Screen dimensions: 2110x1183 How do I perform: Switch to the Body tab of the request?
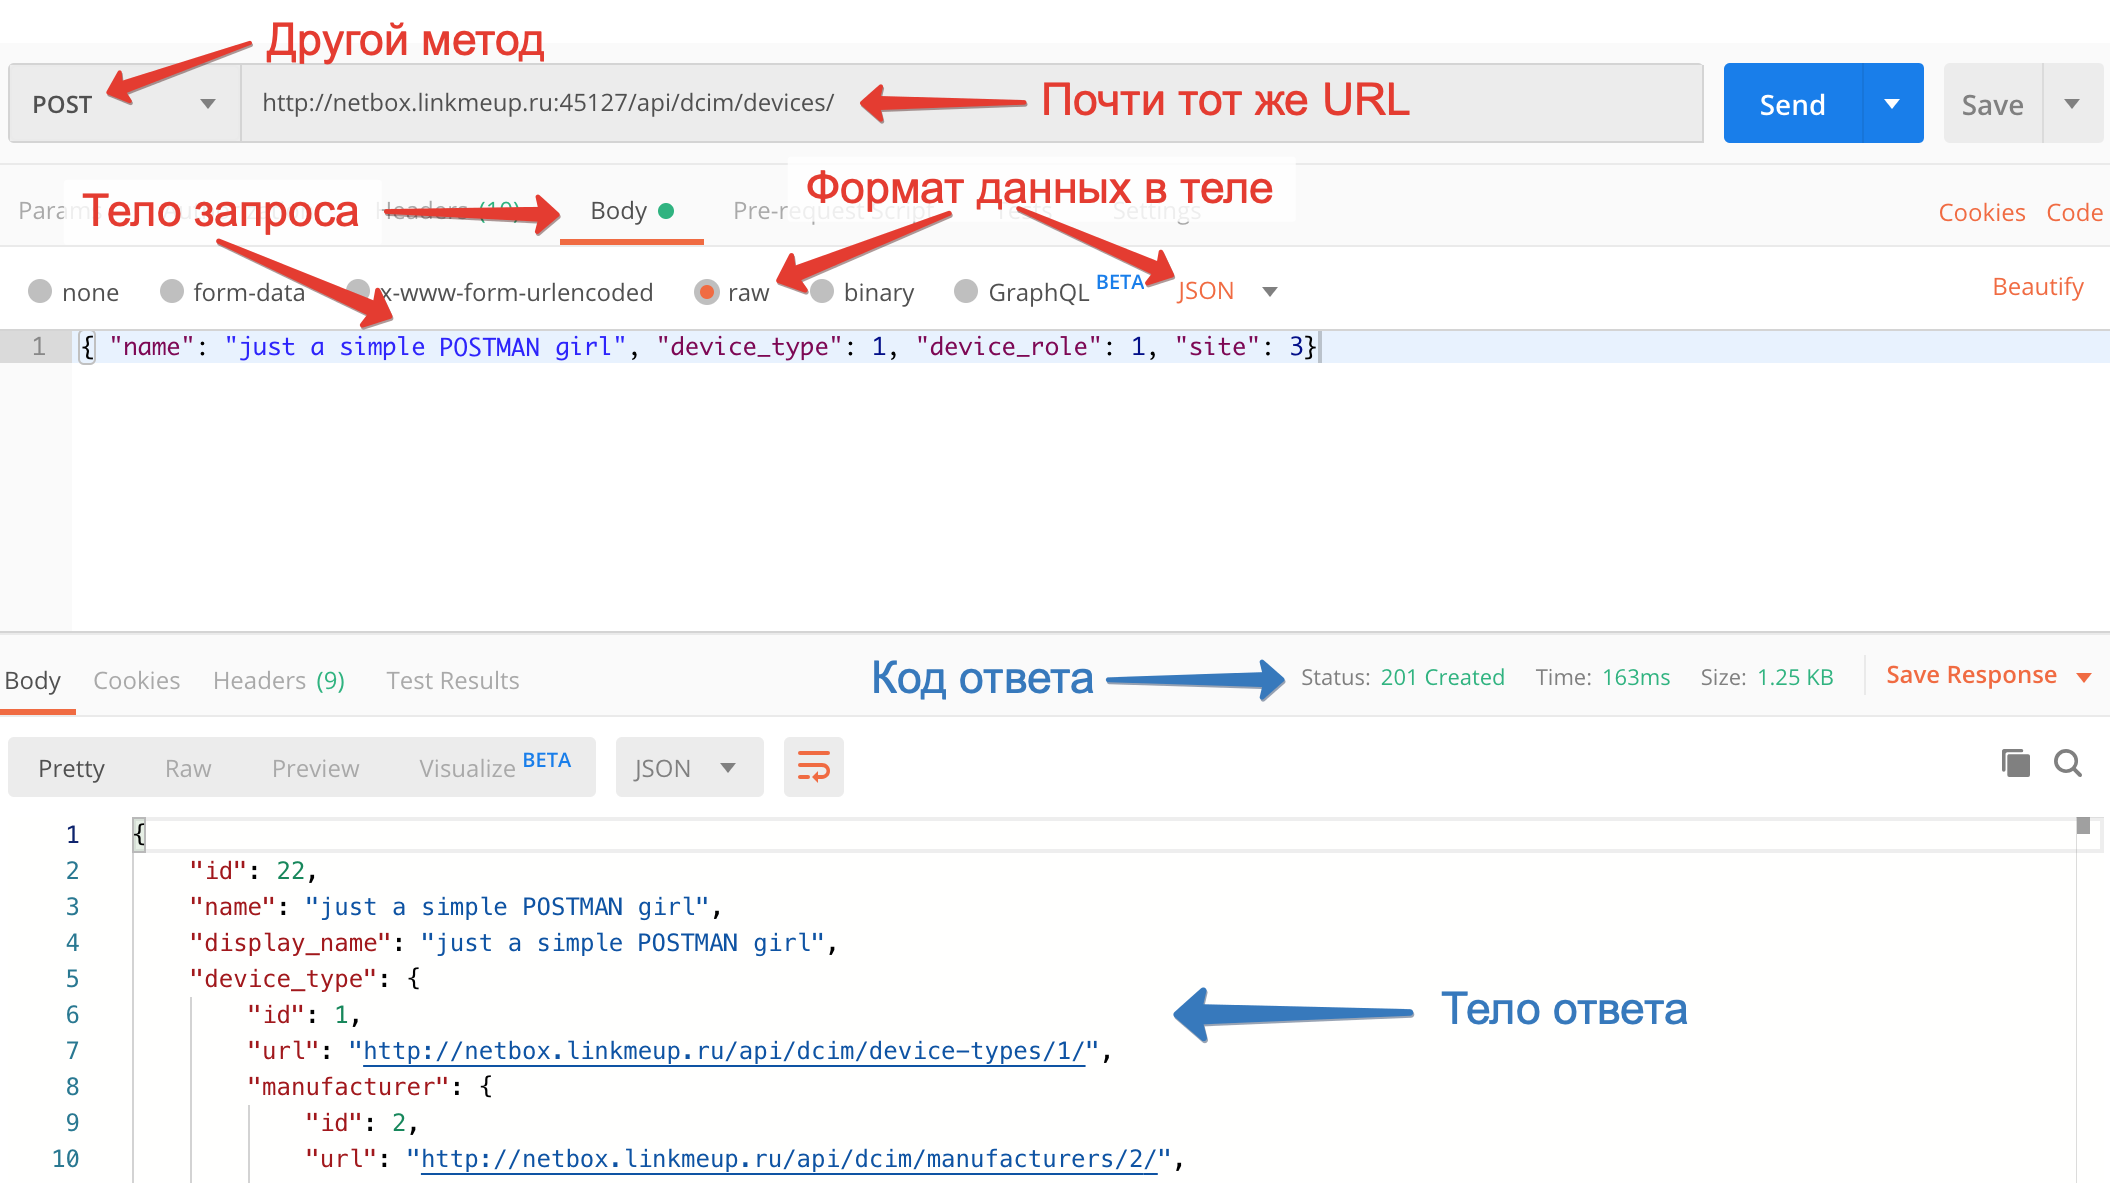[618, 211]
